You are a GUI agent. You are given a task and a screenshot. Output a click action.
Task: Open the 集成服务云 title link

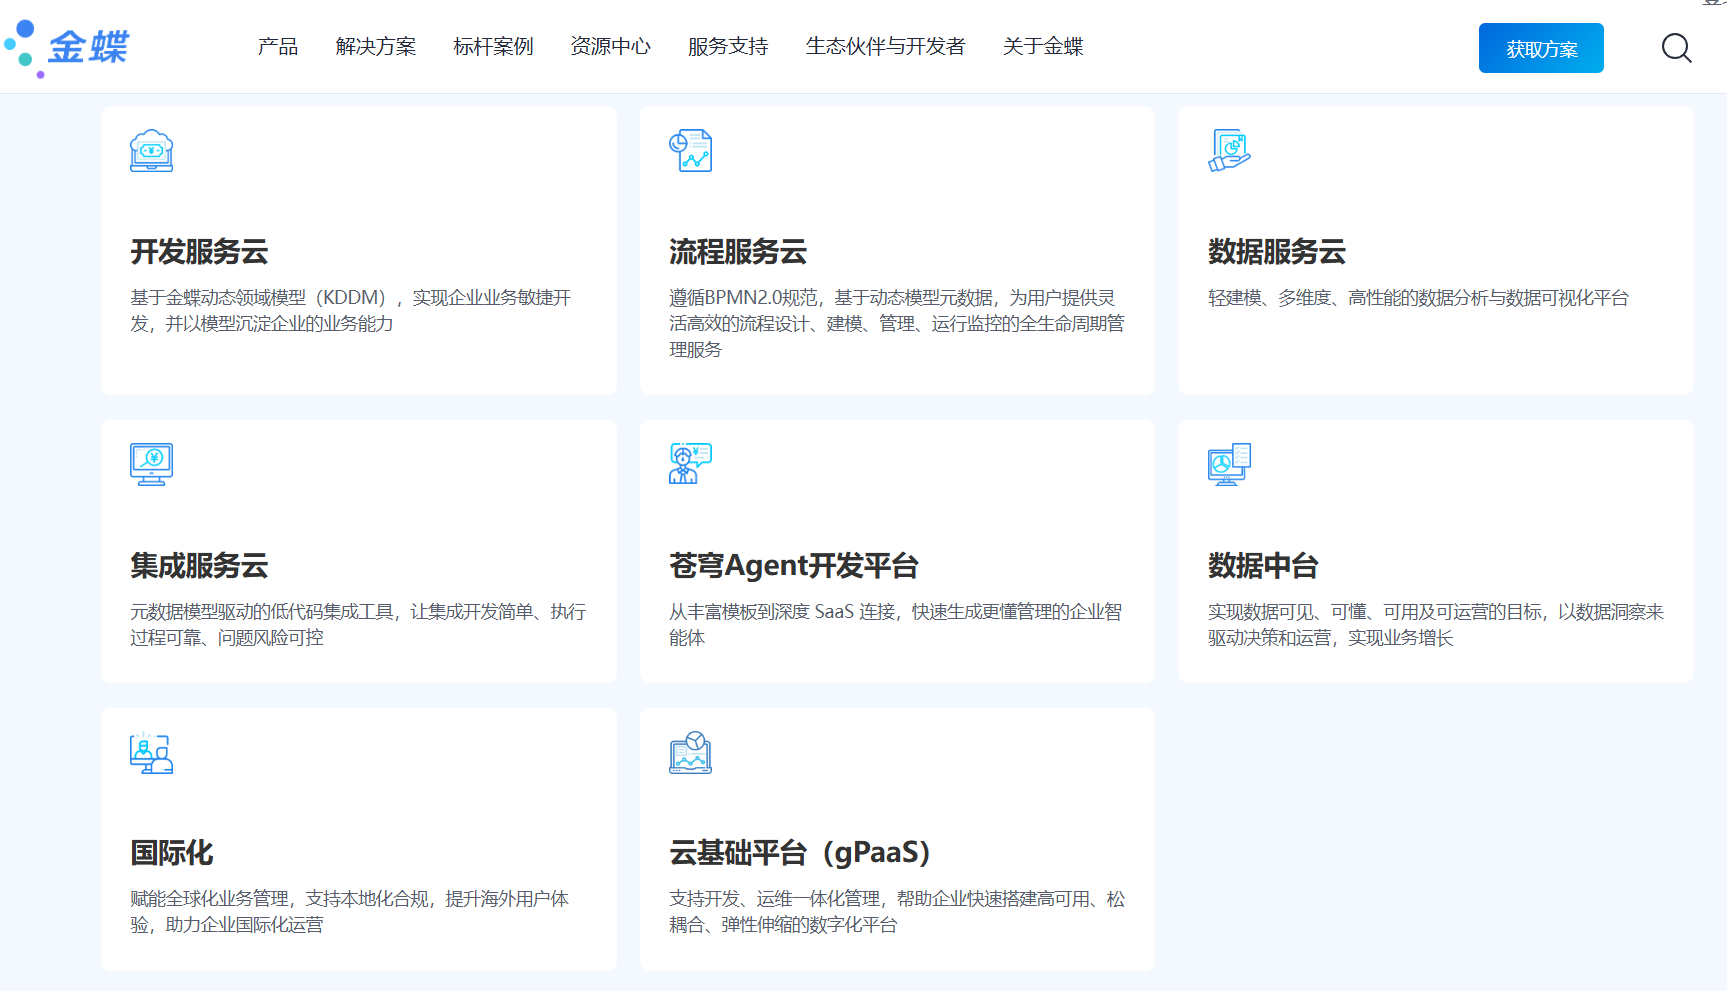199,566
